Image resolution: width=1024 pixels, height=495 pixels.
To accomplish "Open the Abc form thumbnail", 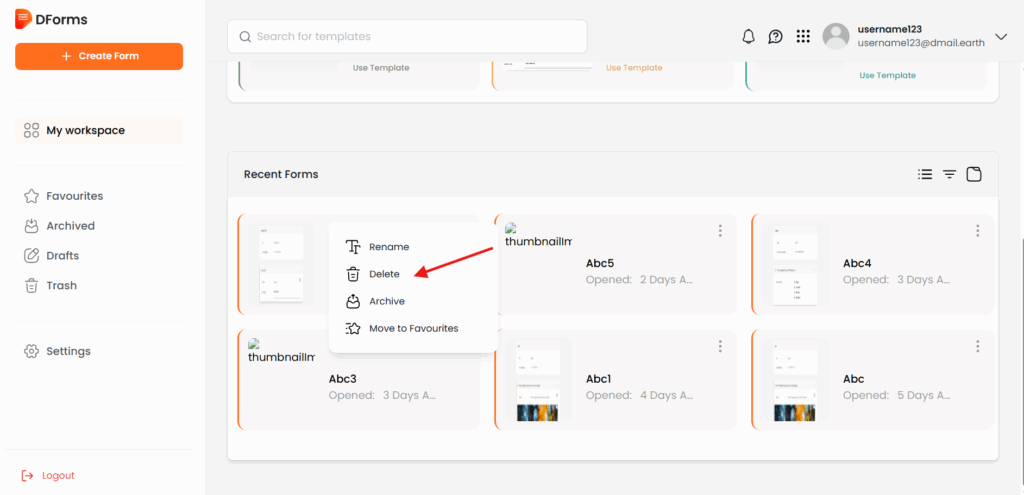I will [x=796, y=379].
